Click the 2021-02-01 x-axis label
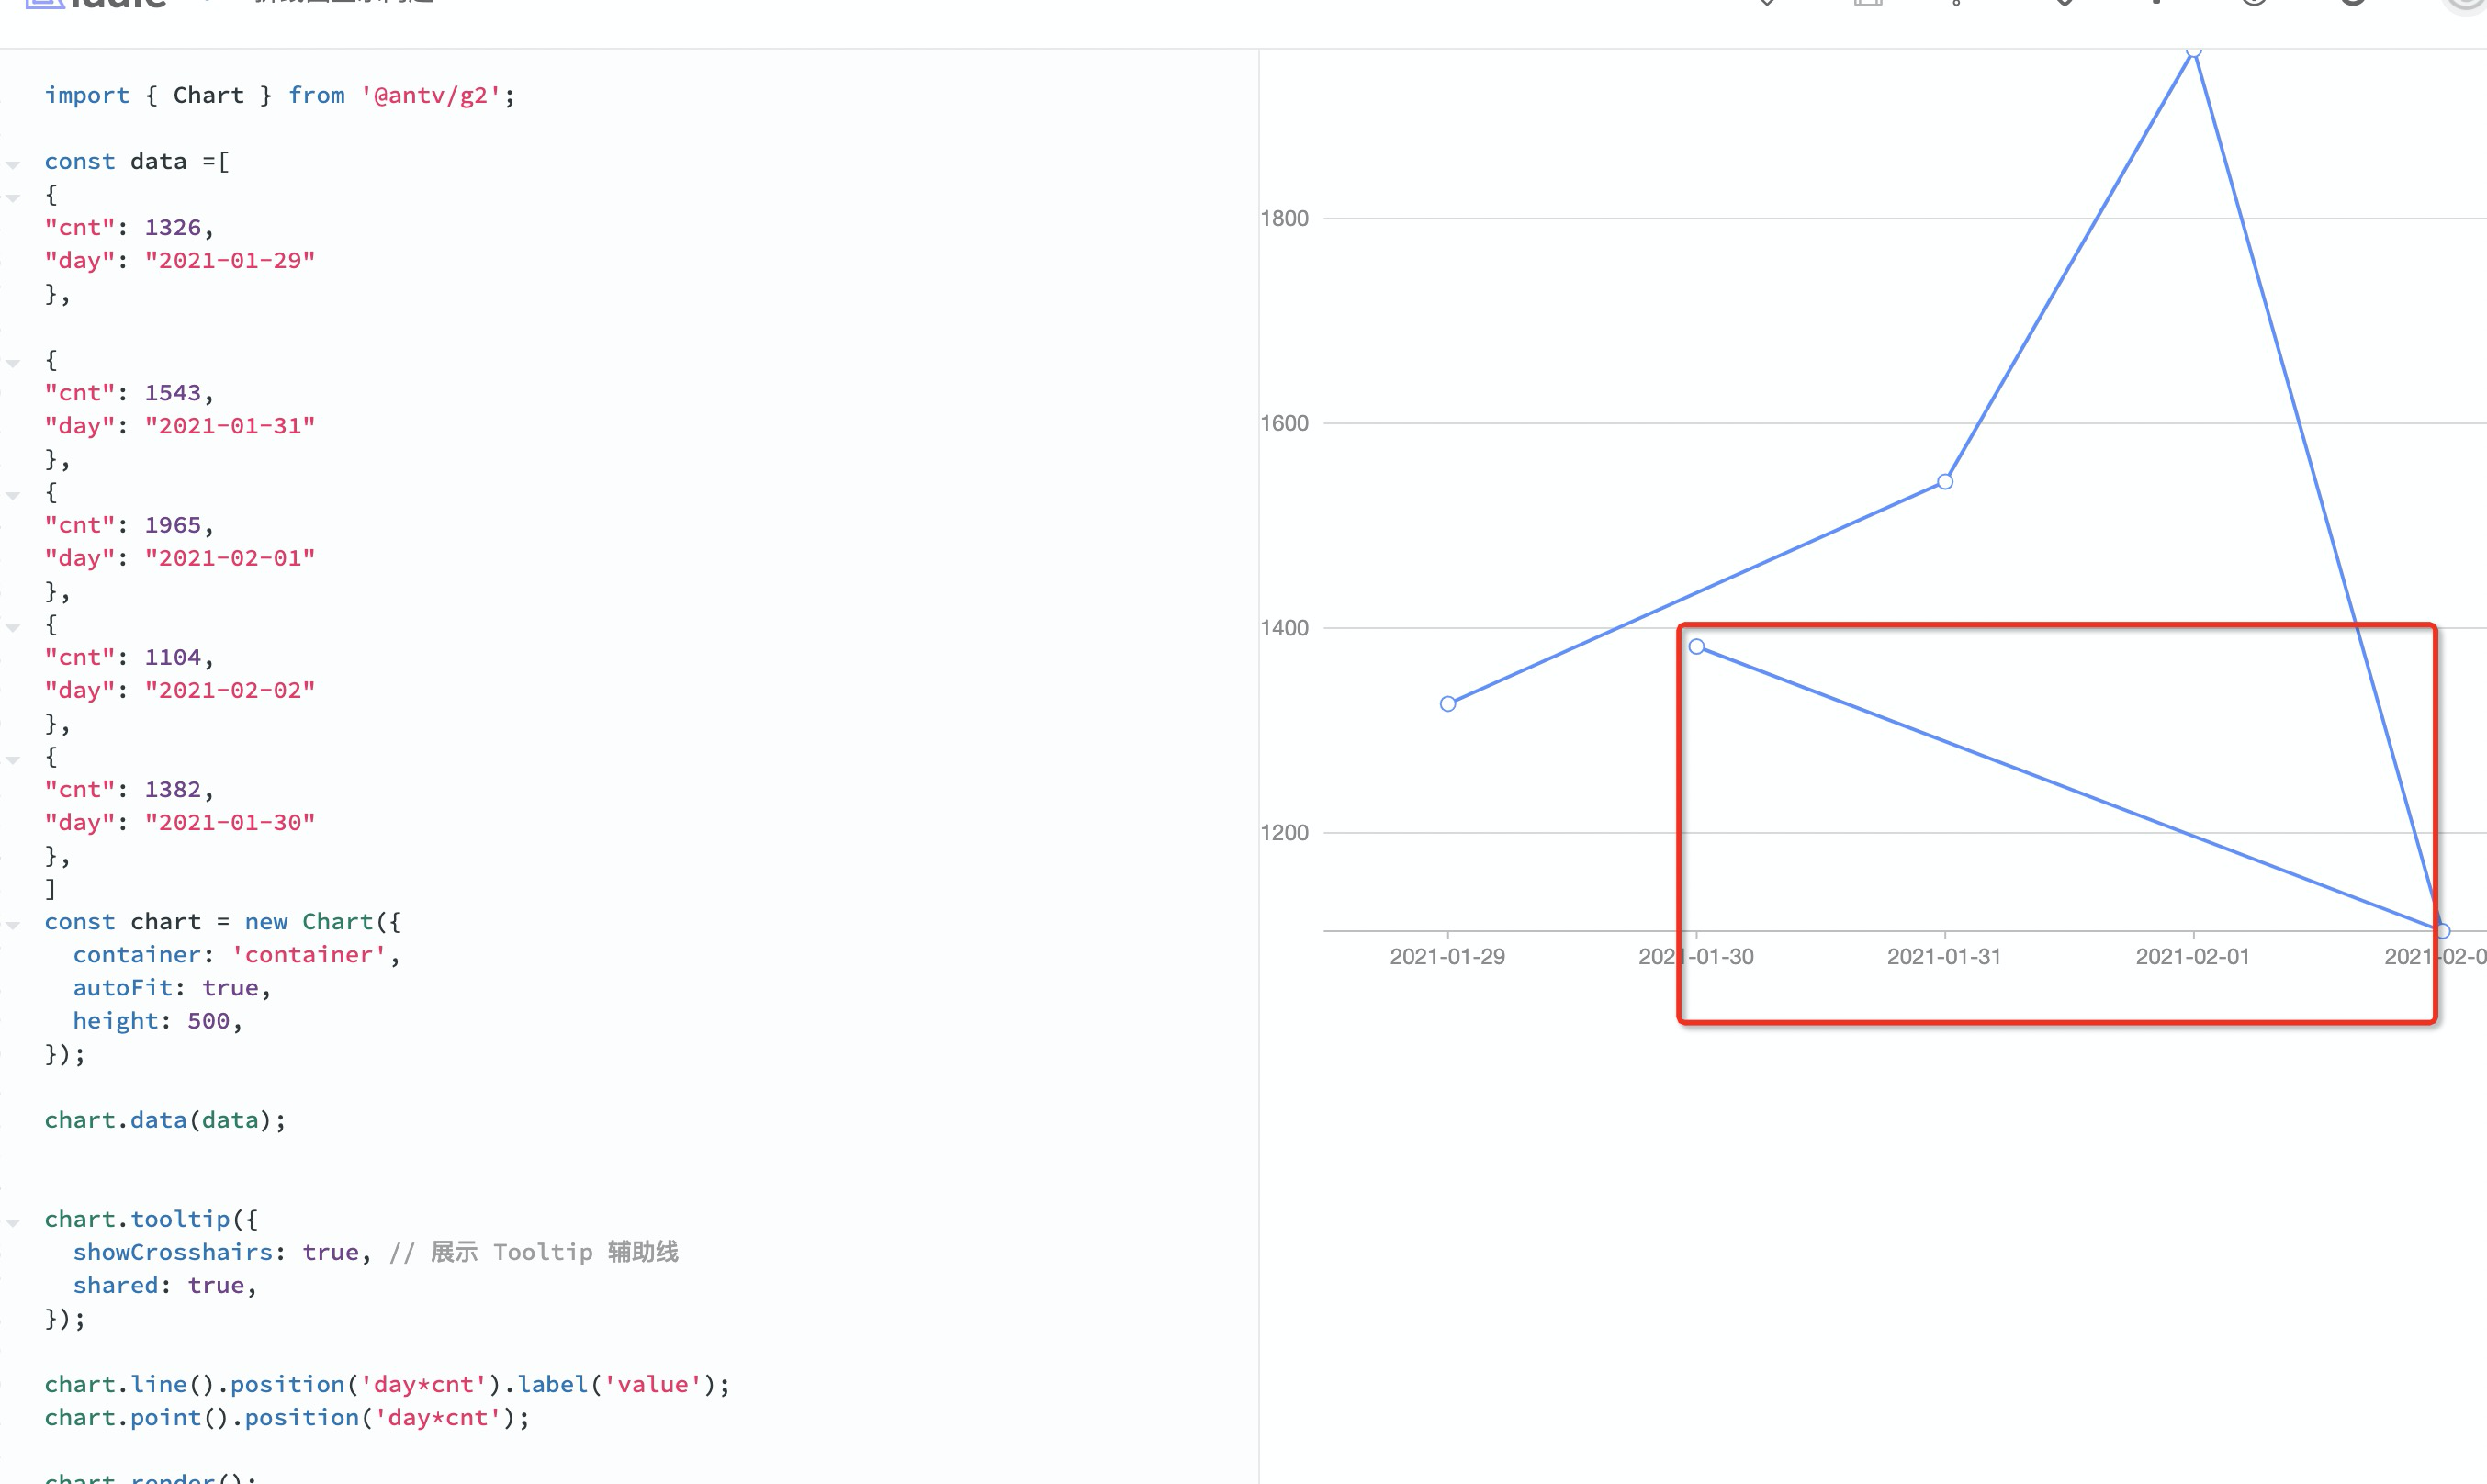 [x=2192, y=957]
